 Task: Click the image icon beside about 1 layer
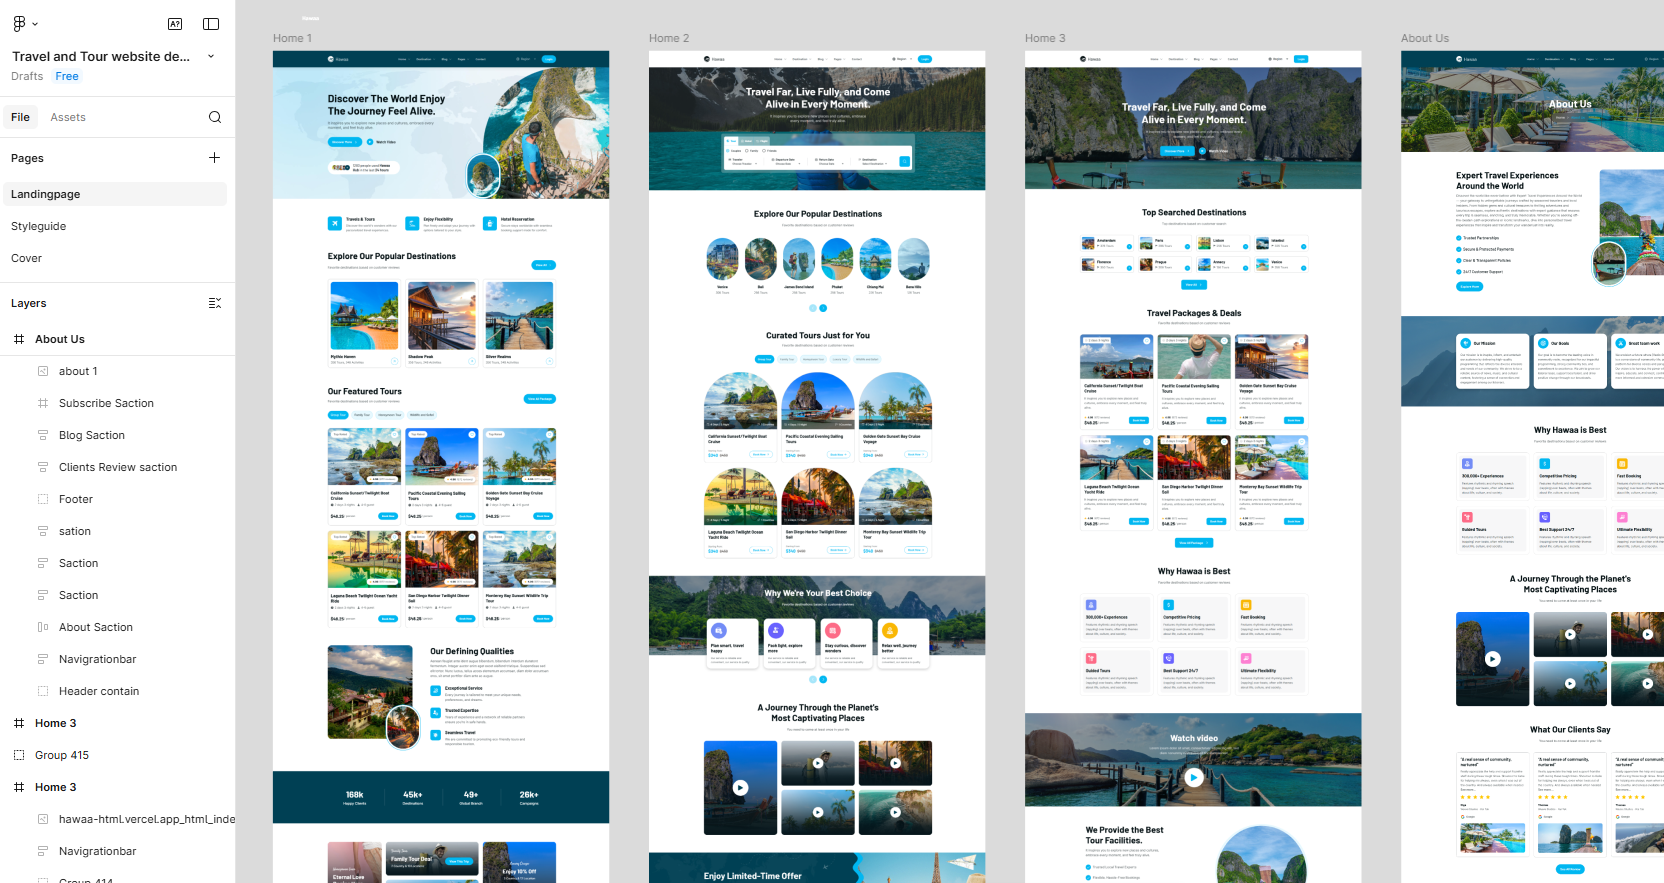tap(43, 371)
